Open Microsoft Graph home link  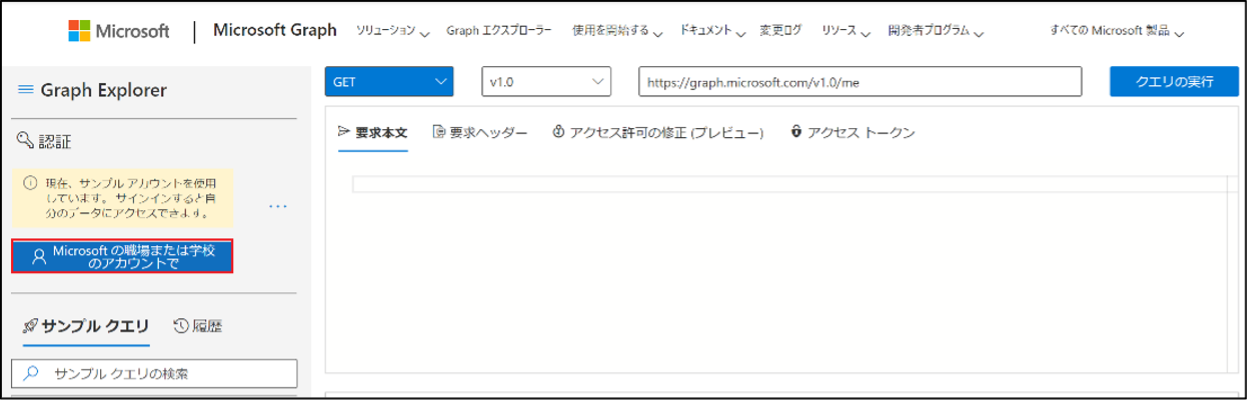coord(275,30)
